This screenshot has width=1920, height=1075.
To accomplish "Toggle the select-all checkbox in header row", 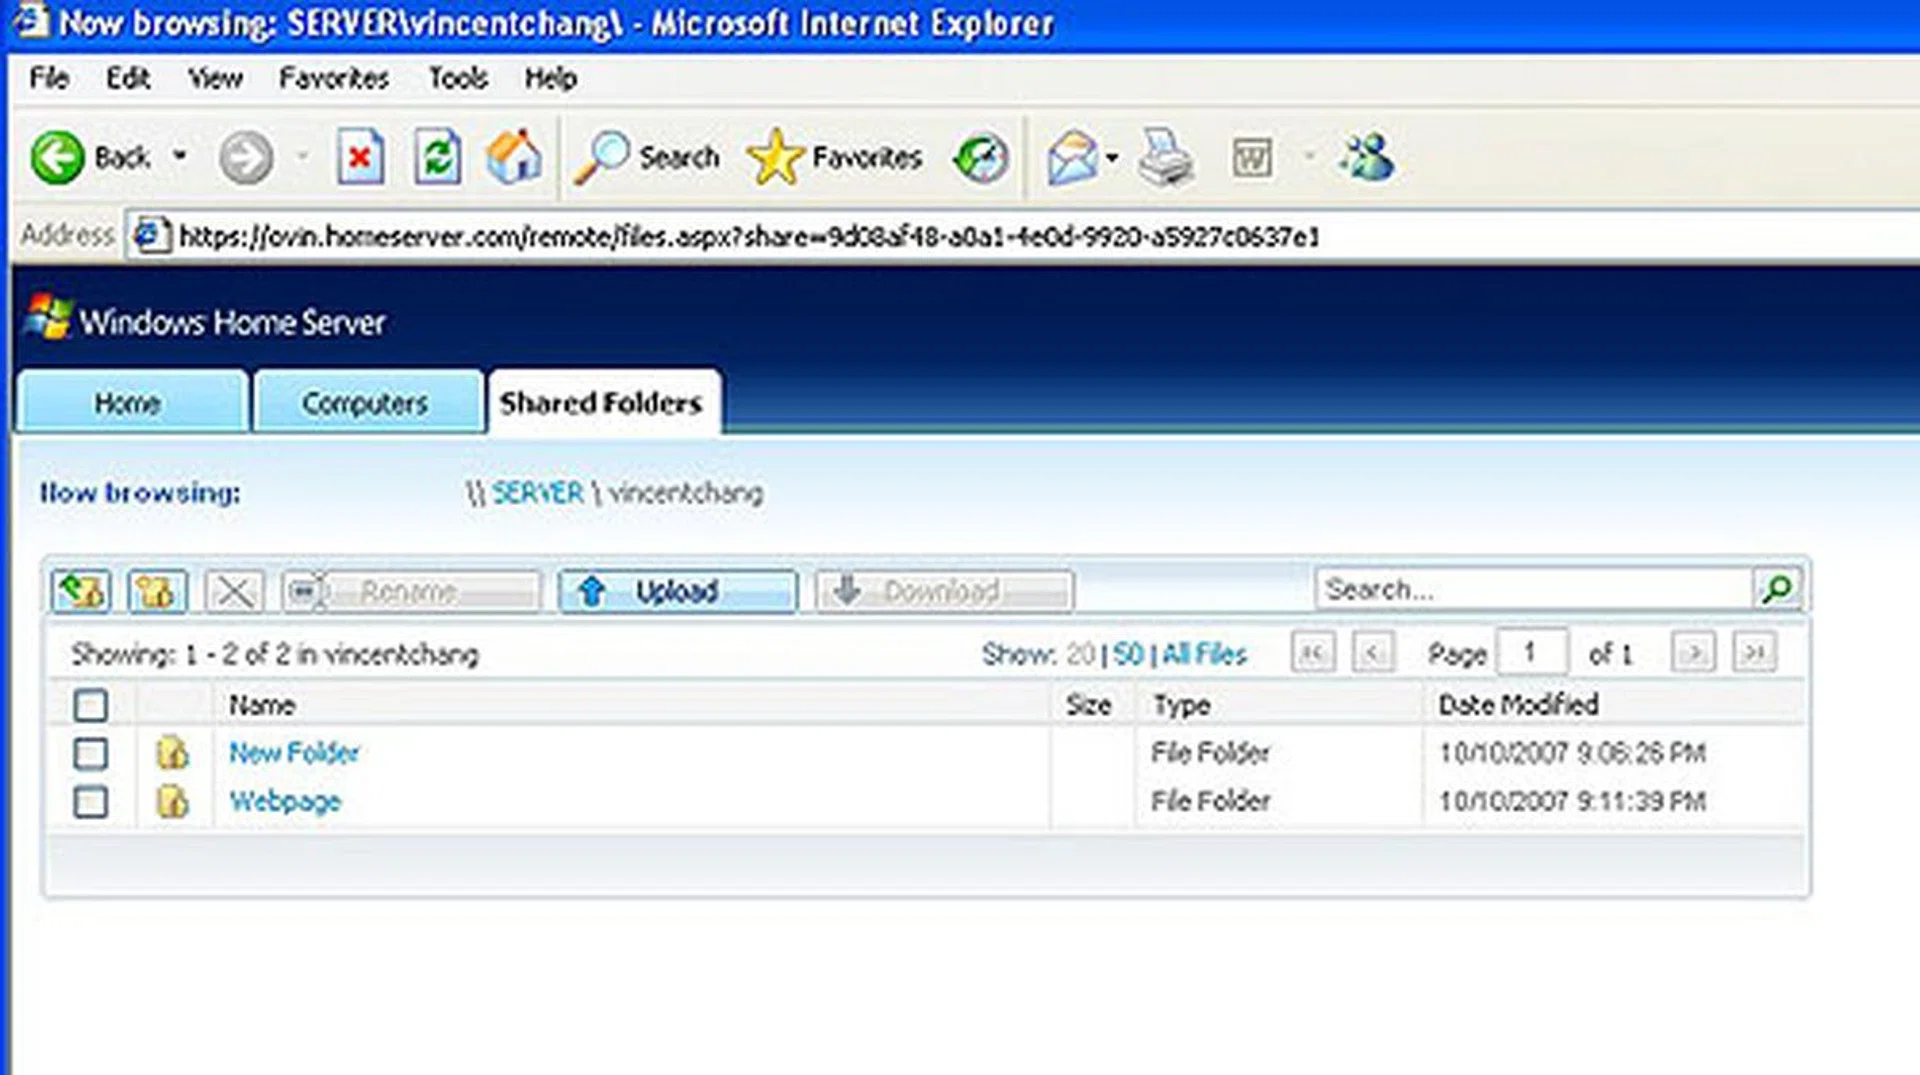I will 90,706.
